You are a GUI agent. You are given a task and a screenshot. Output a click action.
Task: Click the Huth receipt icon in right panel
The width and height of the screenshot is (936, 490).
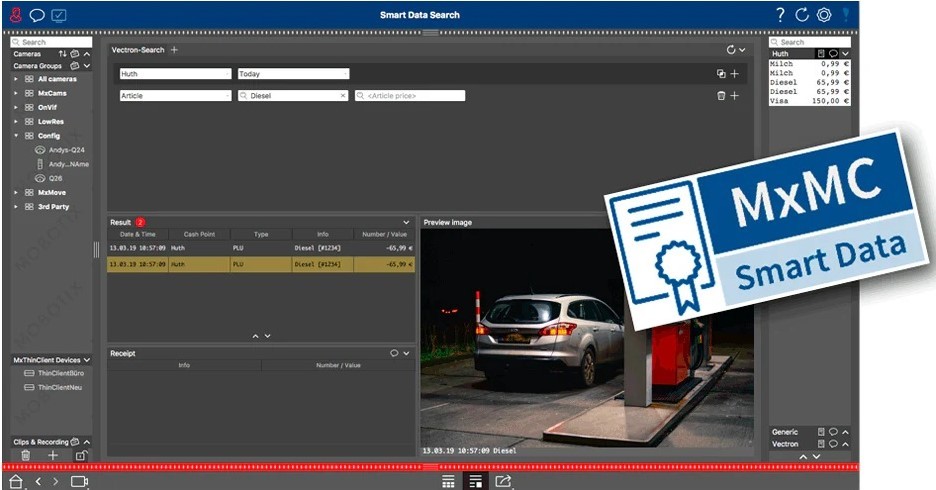[x=821, y=54]
